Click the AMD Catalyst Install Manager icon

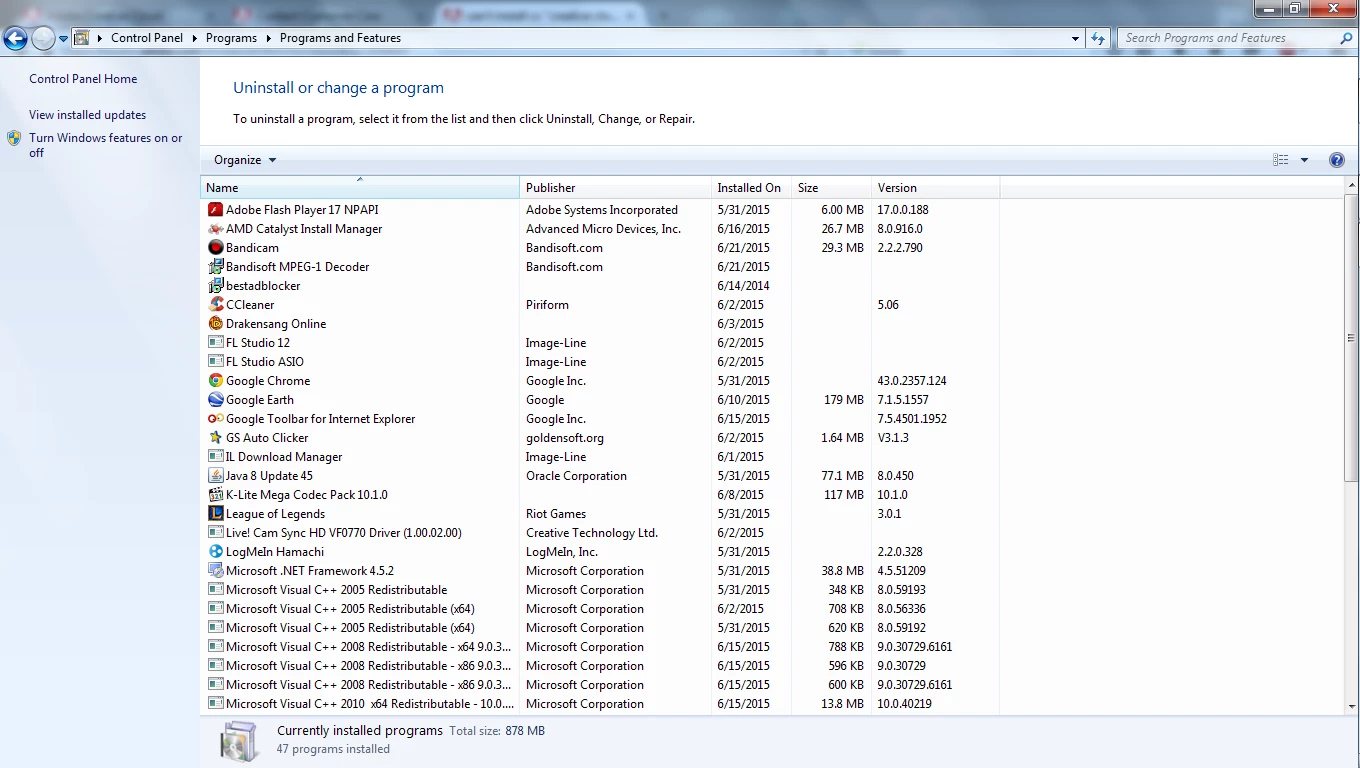click(x=215, y=229)
